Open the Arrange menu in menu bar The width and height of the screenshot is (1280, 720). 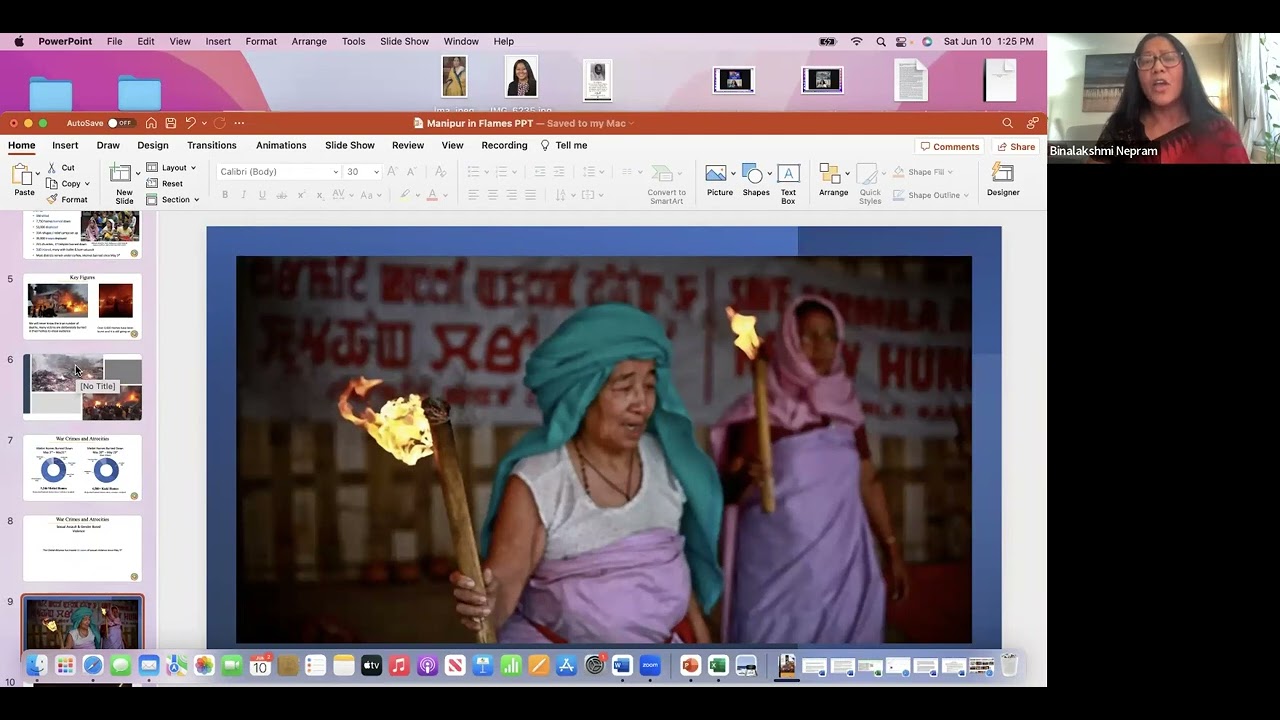point(309,41)
